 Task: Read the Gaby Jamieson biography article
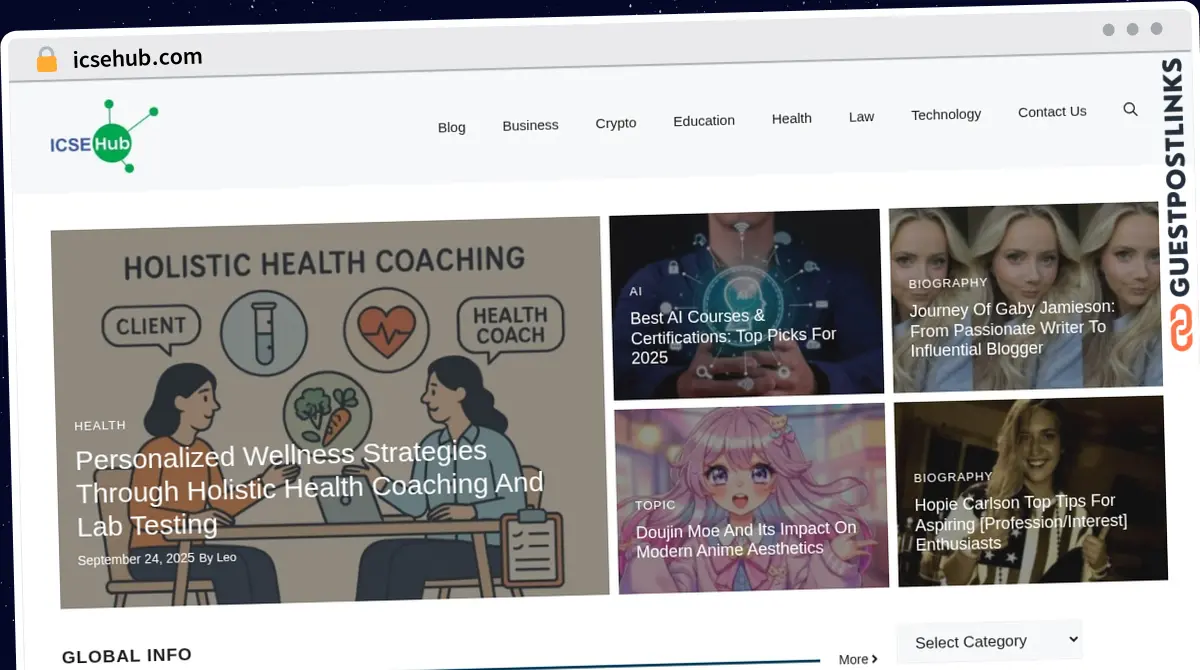(1012, 328)
